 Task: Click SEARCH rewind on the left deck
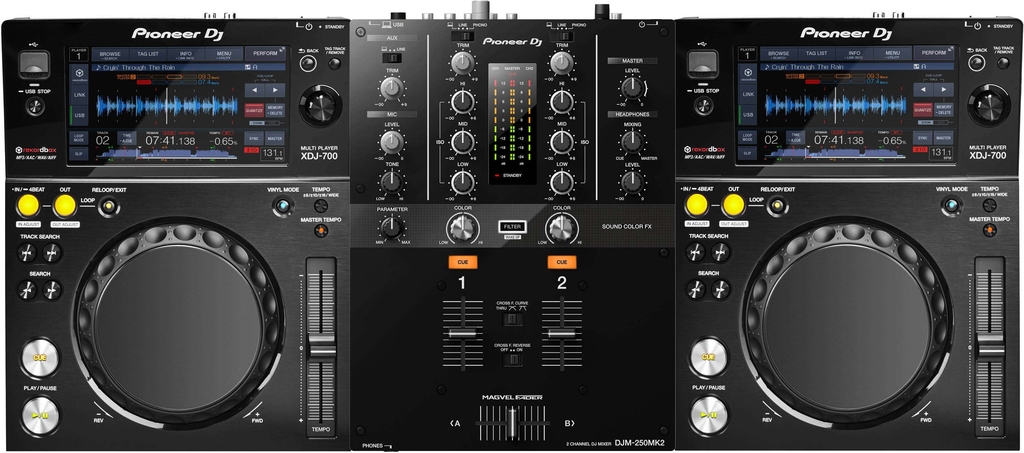tap(26, 290)
